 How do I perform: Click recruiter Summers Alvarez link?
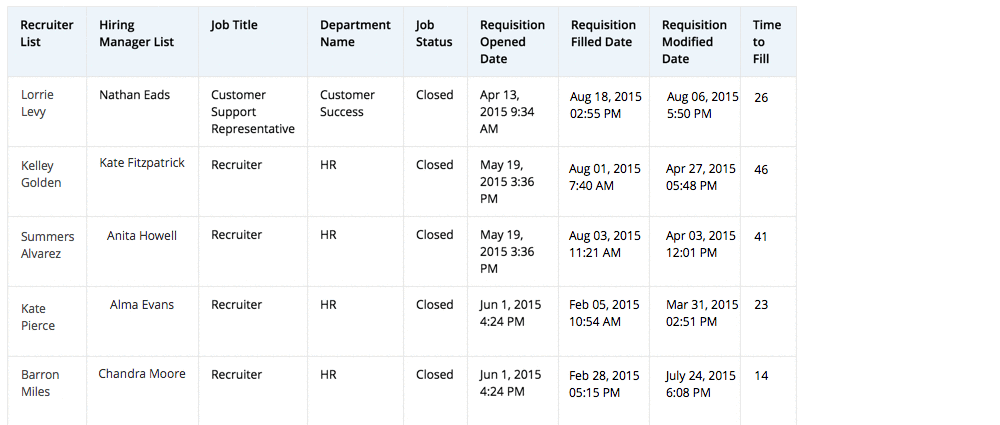(x=47, y=245)
